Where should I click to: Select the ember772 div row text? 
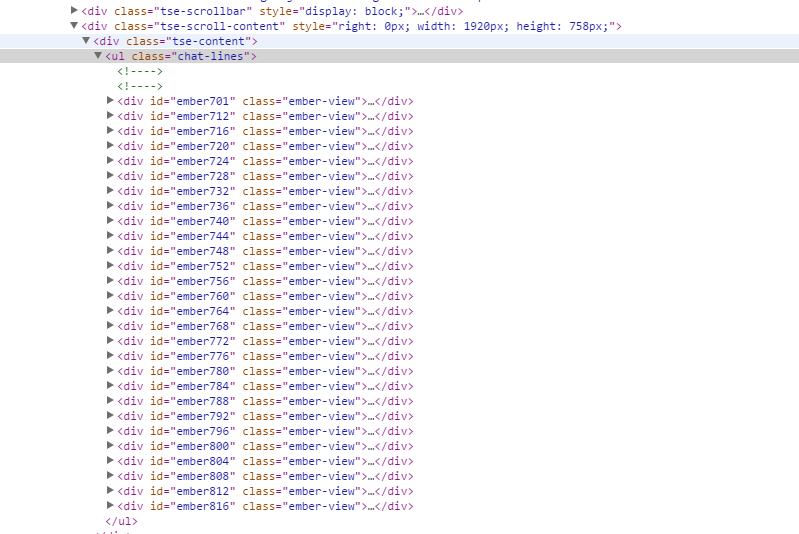click(265, 341)
